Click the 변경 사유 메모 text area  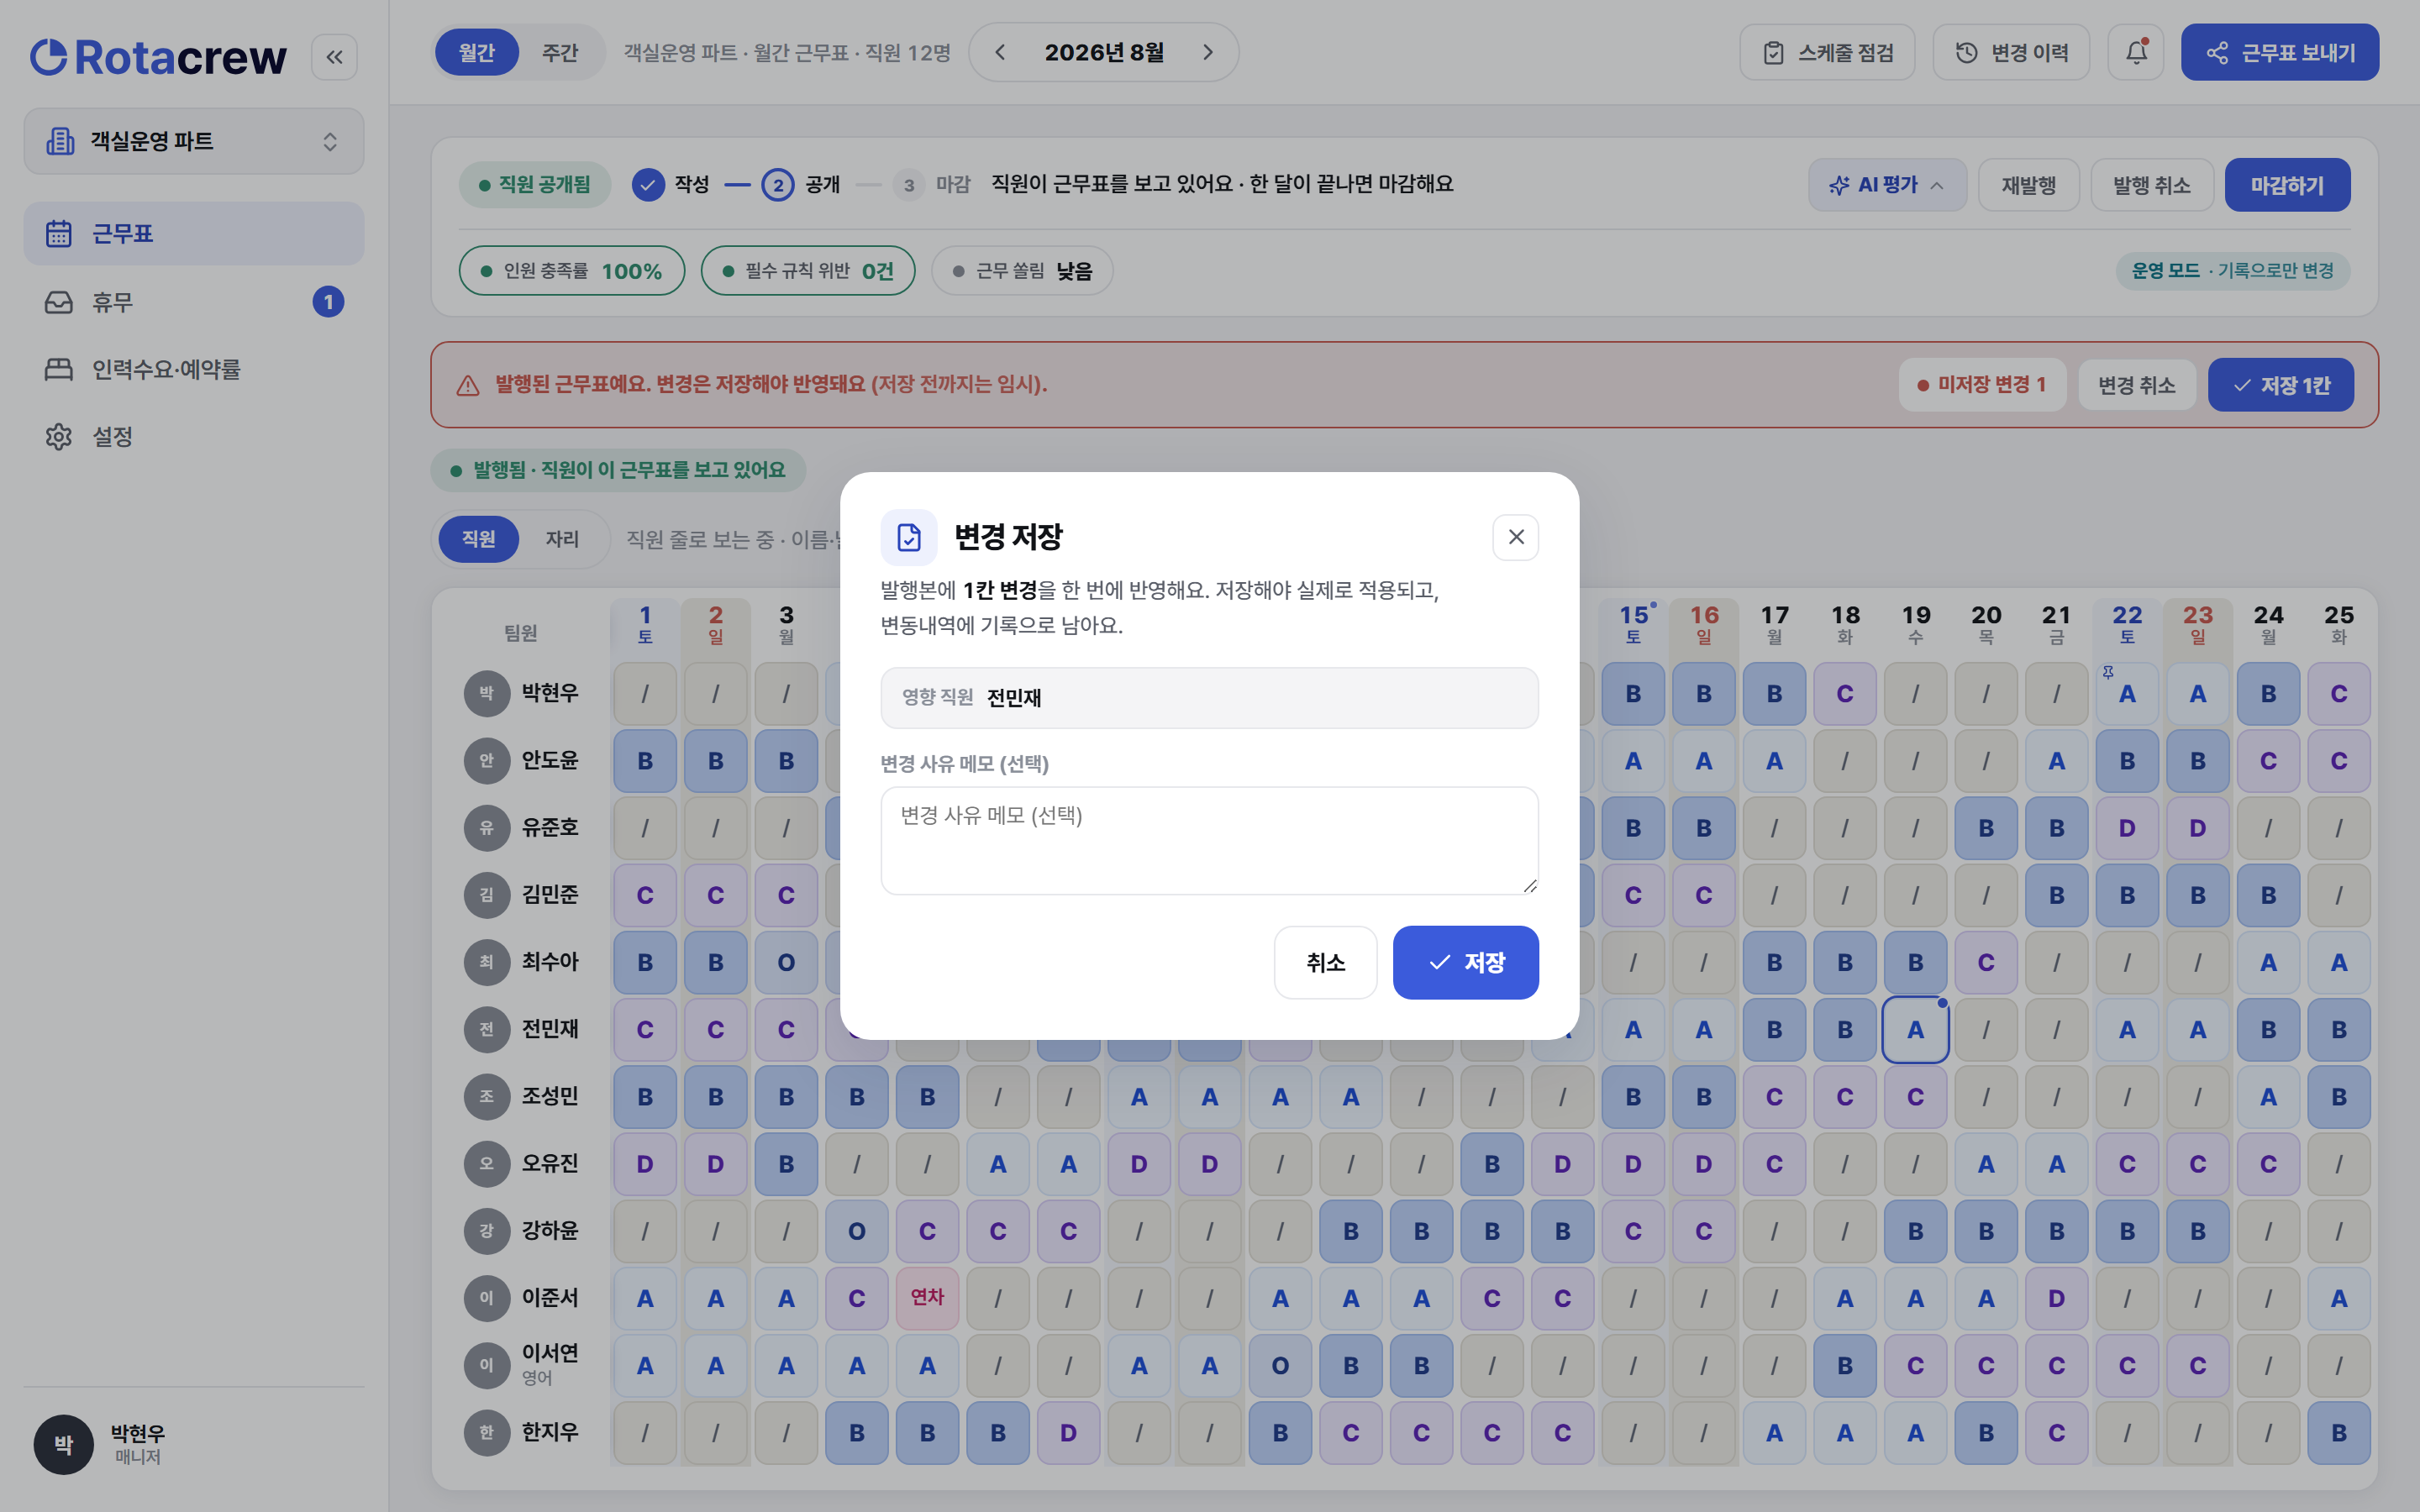[x=1209, y=840]
